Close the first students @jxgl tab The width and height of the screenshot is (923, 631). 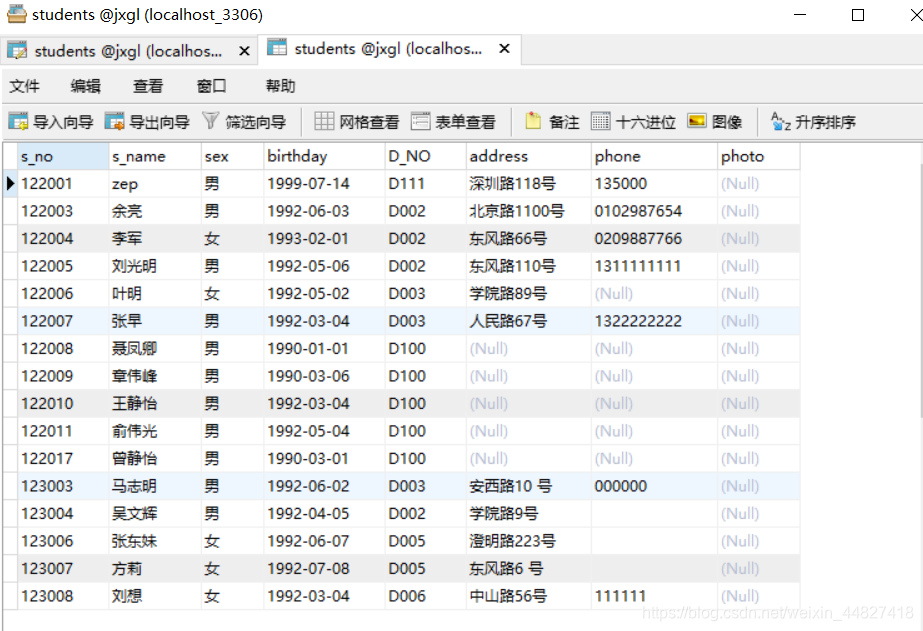pyautogui.click(x=244, y=51)
